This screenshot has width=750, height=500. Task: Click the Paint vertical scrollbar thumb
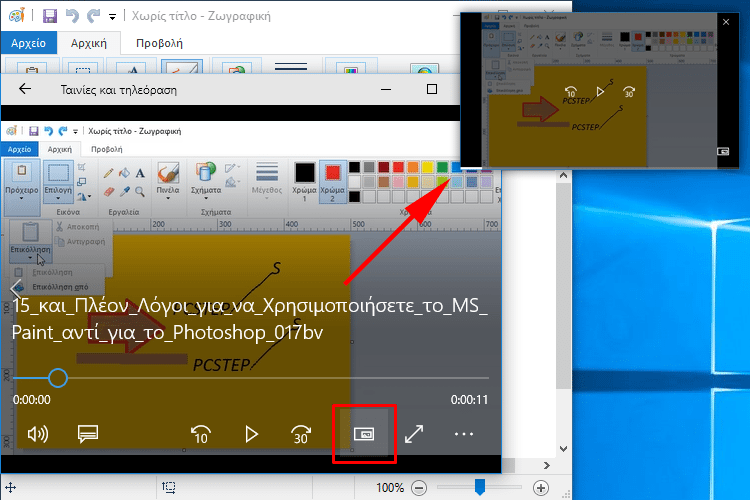pos(563,286)
